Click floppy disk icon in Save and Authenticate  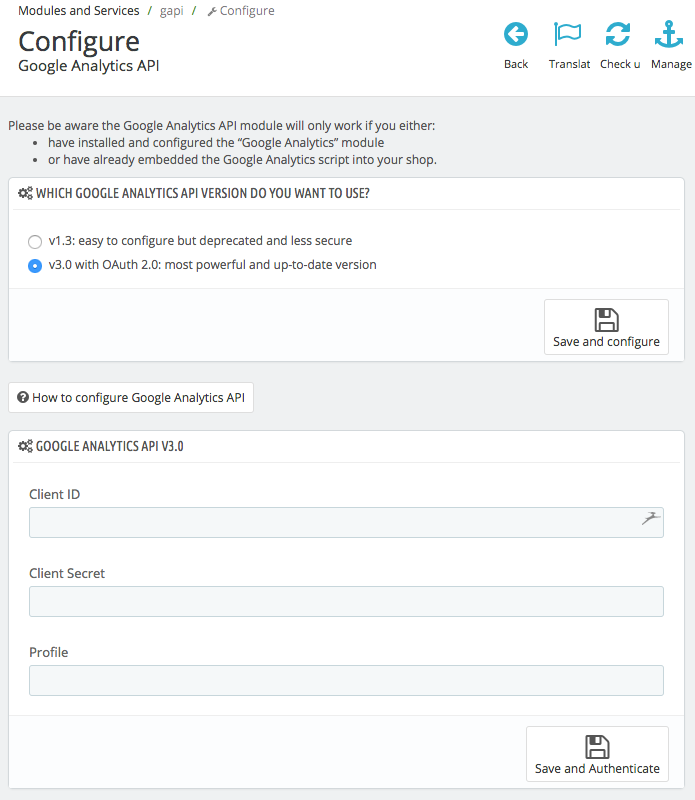click(x=597, y=747)
